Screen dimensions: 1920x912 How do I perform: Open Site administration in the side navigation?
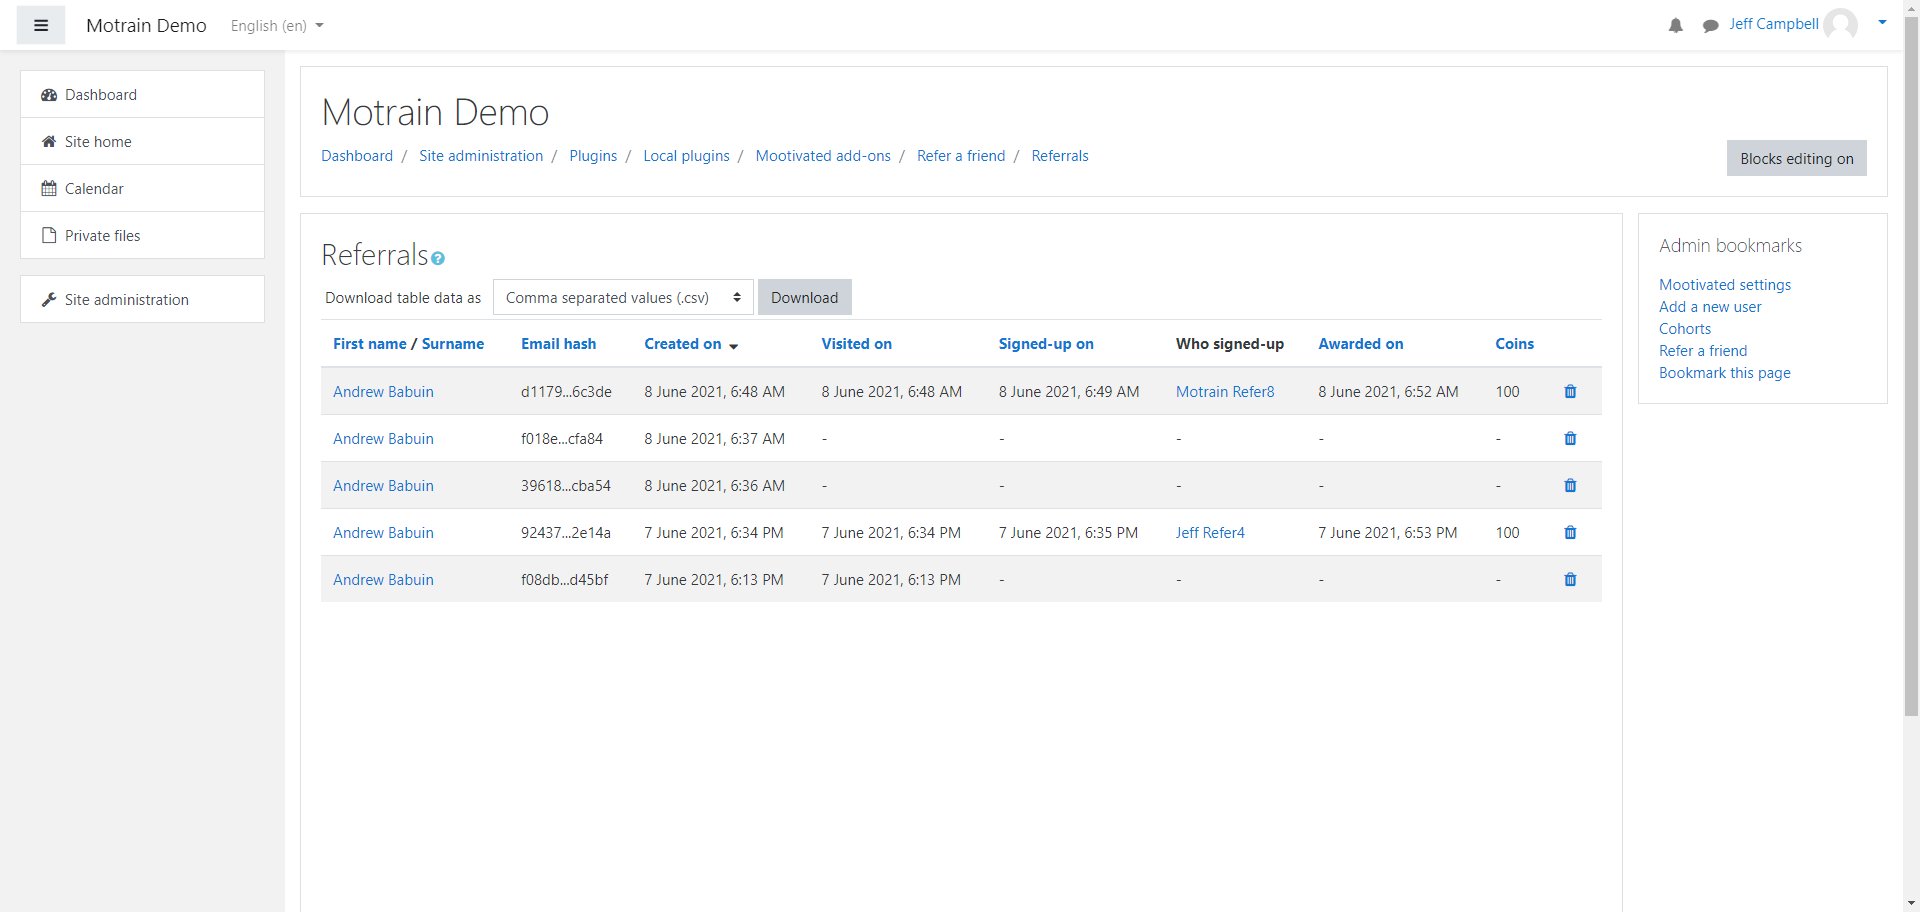click(x=142, y=300)
